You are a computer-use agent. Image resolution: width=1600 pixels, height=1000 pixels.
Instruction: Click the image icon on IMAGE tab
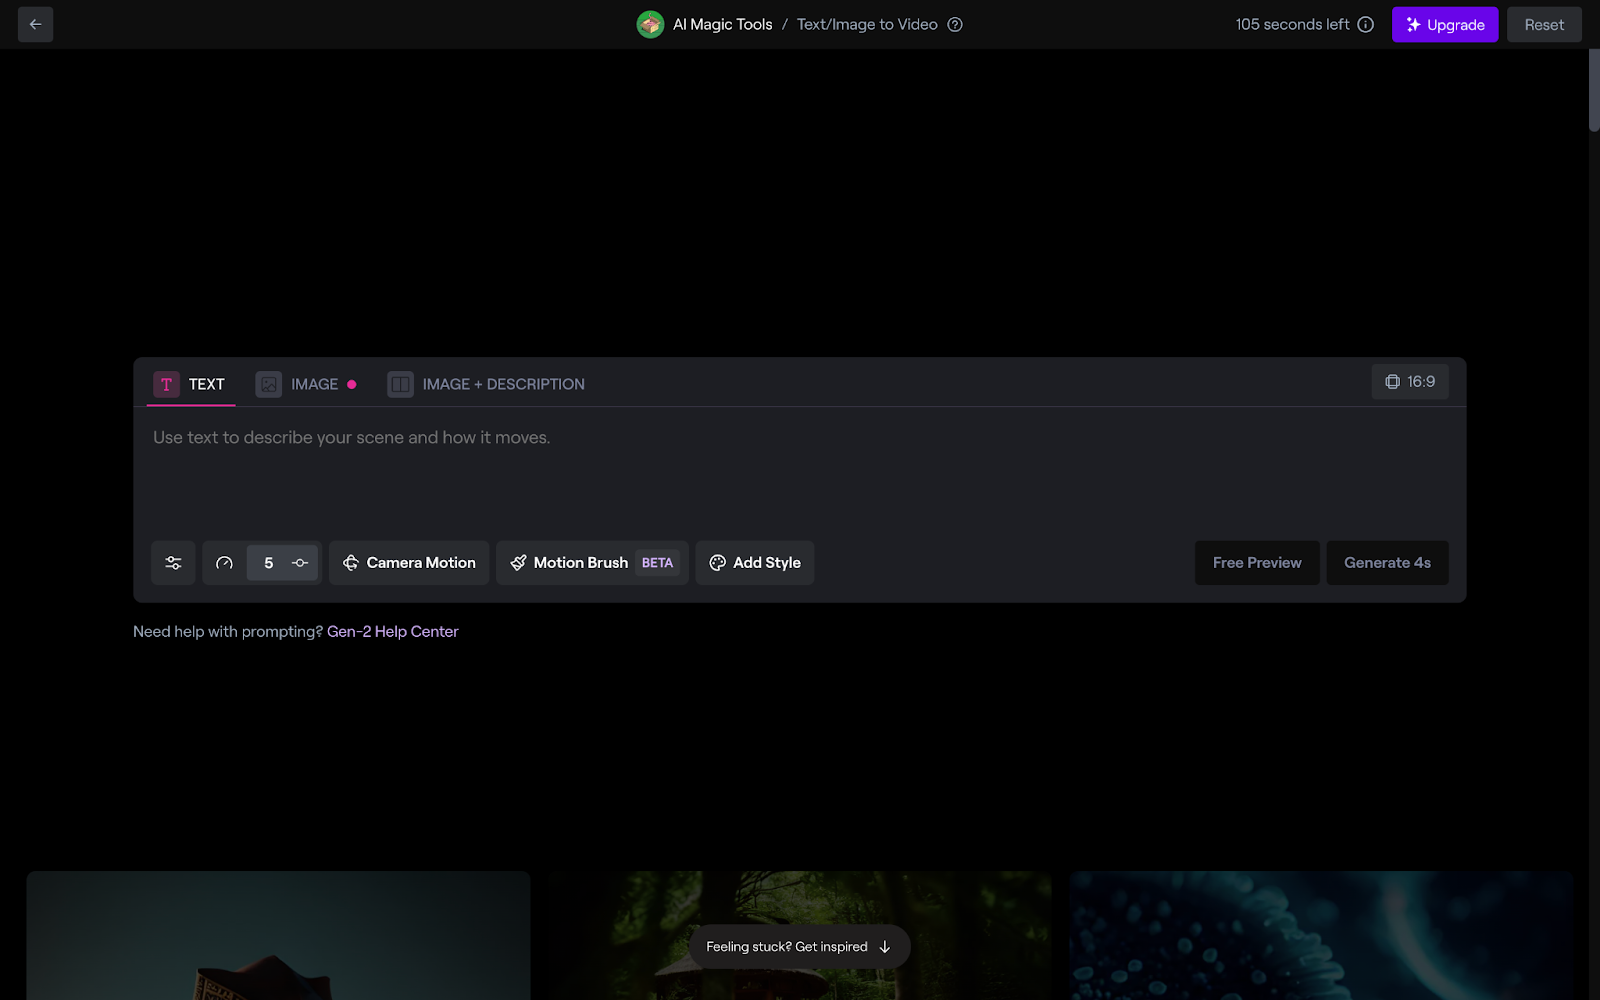269,384
